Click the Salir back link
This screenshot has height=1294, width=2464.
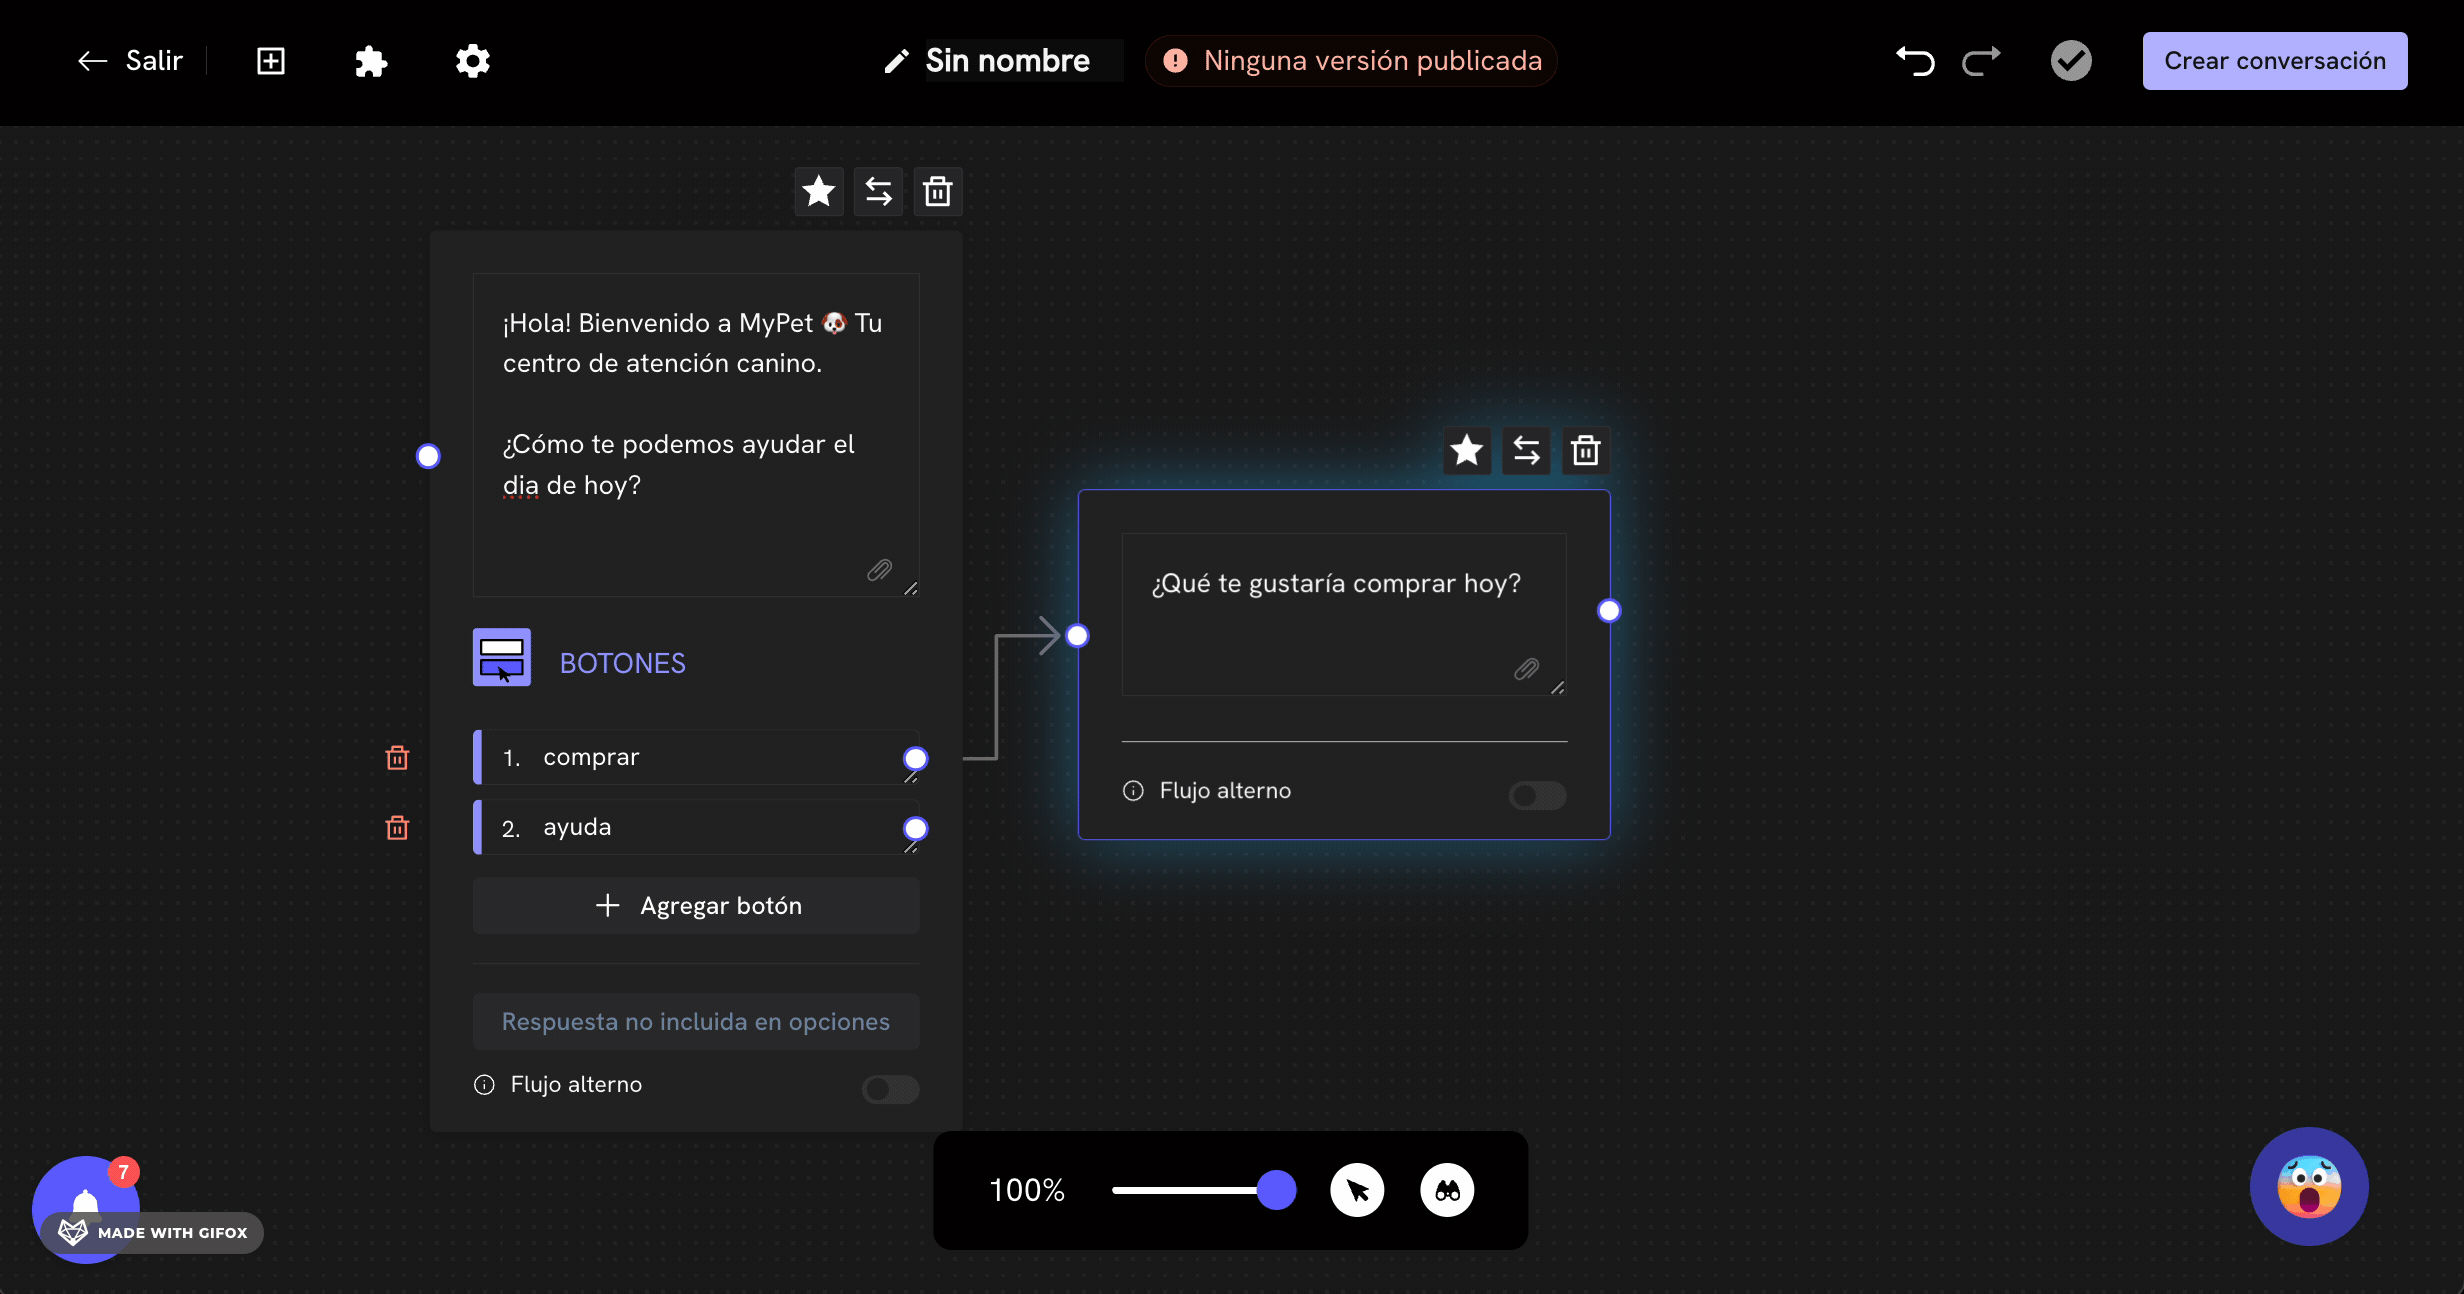click(x=131, y=62)
